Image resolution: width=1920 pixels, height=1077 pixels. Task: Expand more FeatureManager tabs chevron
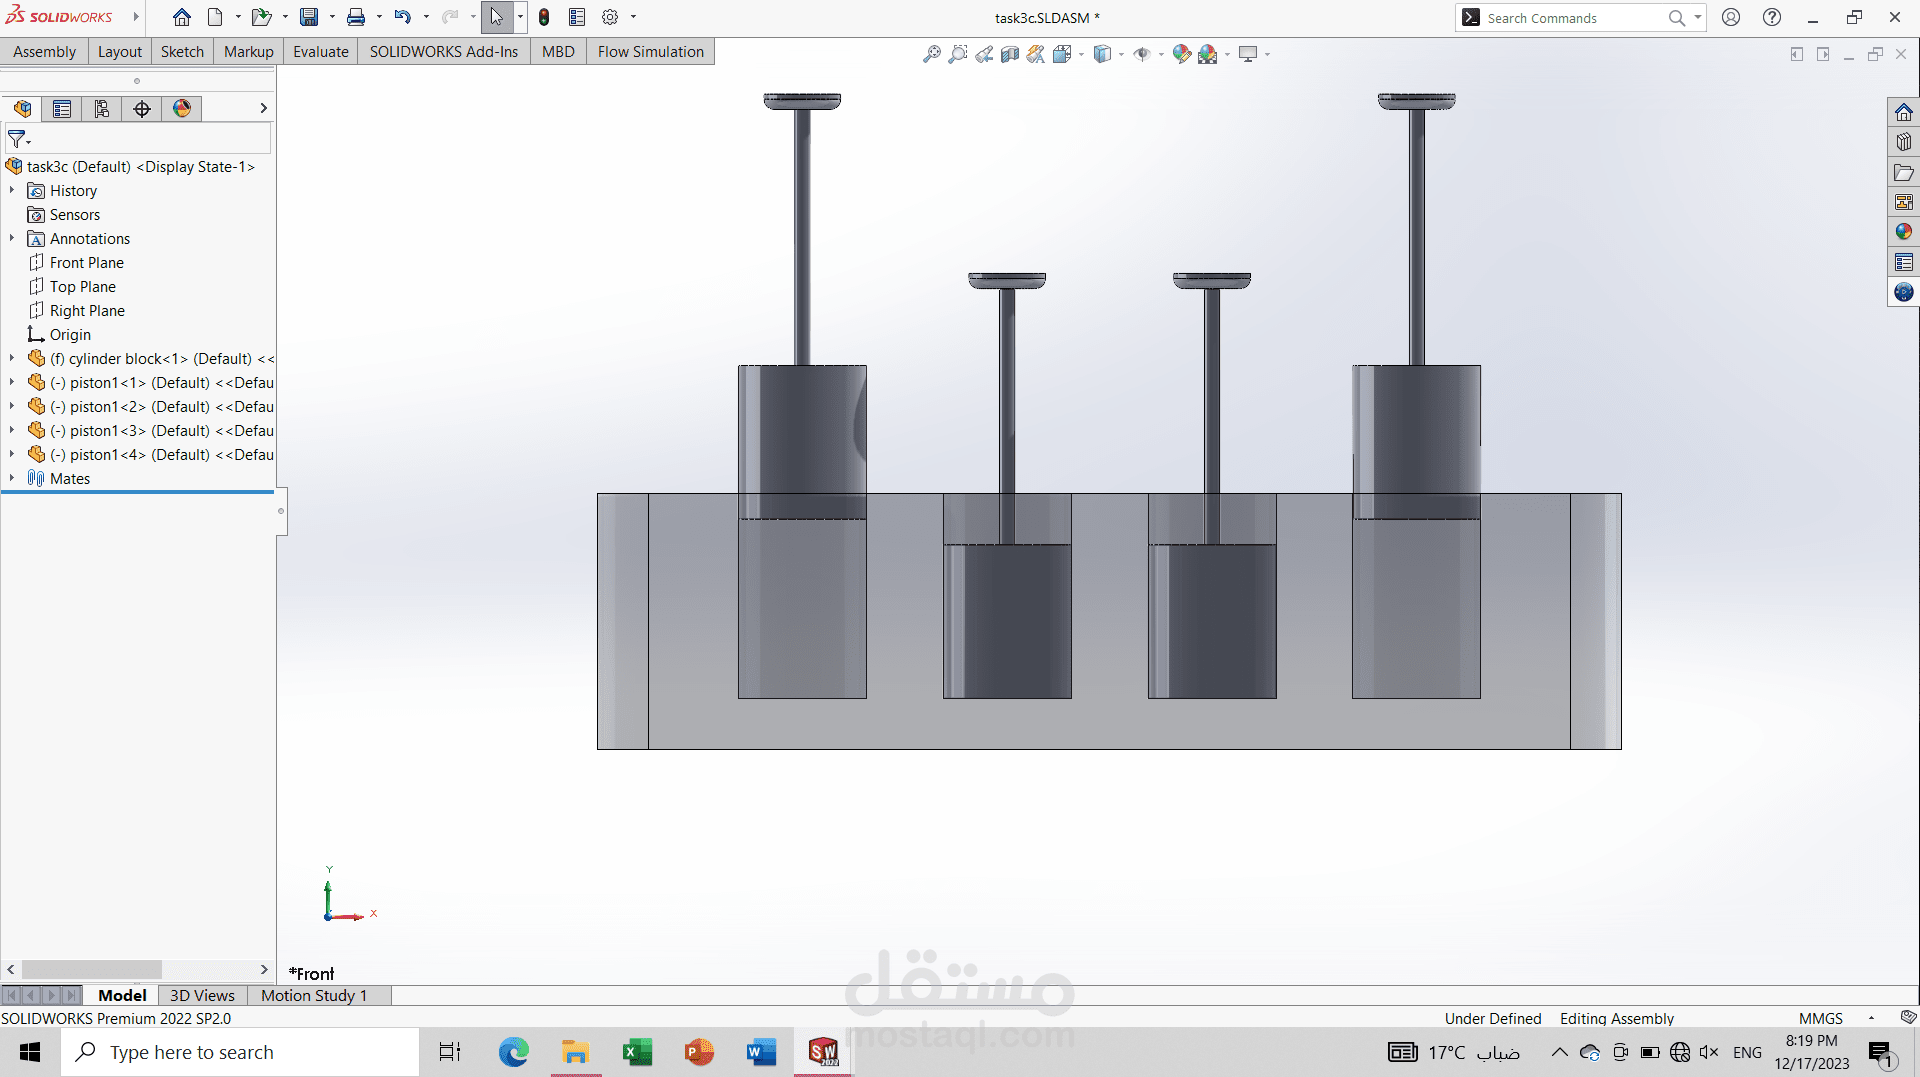click(x=263, y=108)
